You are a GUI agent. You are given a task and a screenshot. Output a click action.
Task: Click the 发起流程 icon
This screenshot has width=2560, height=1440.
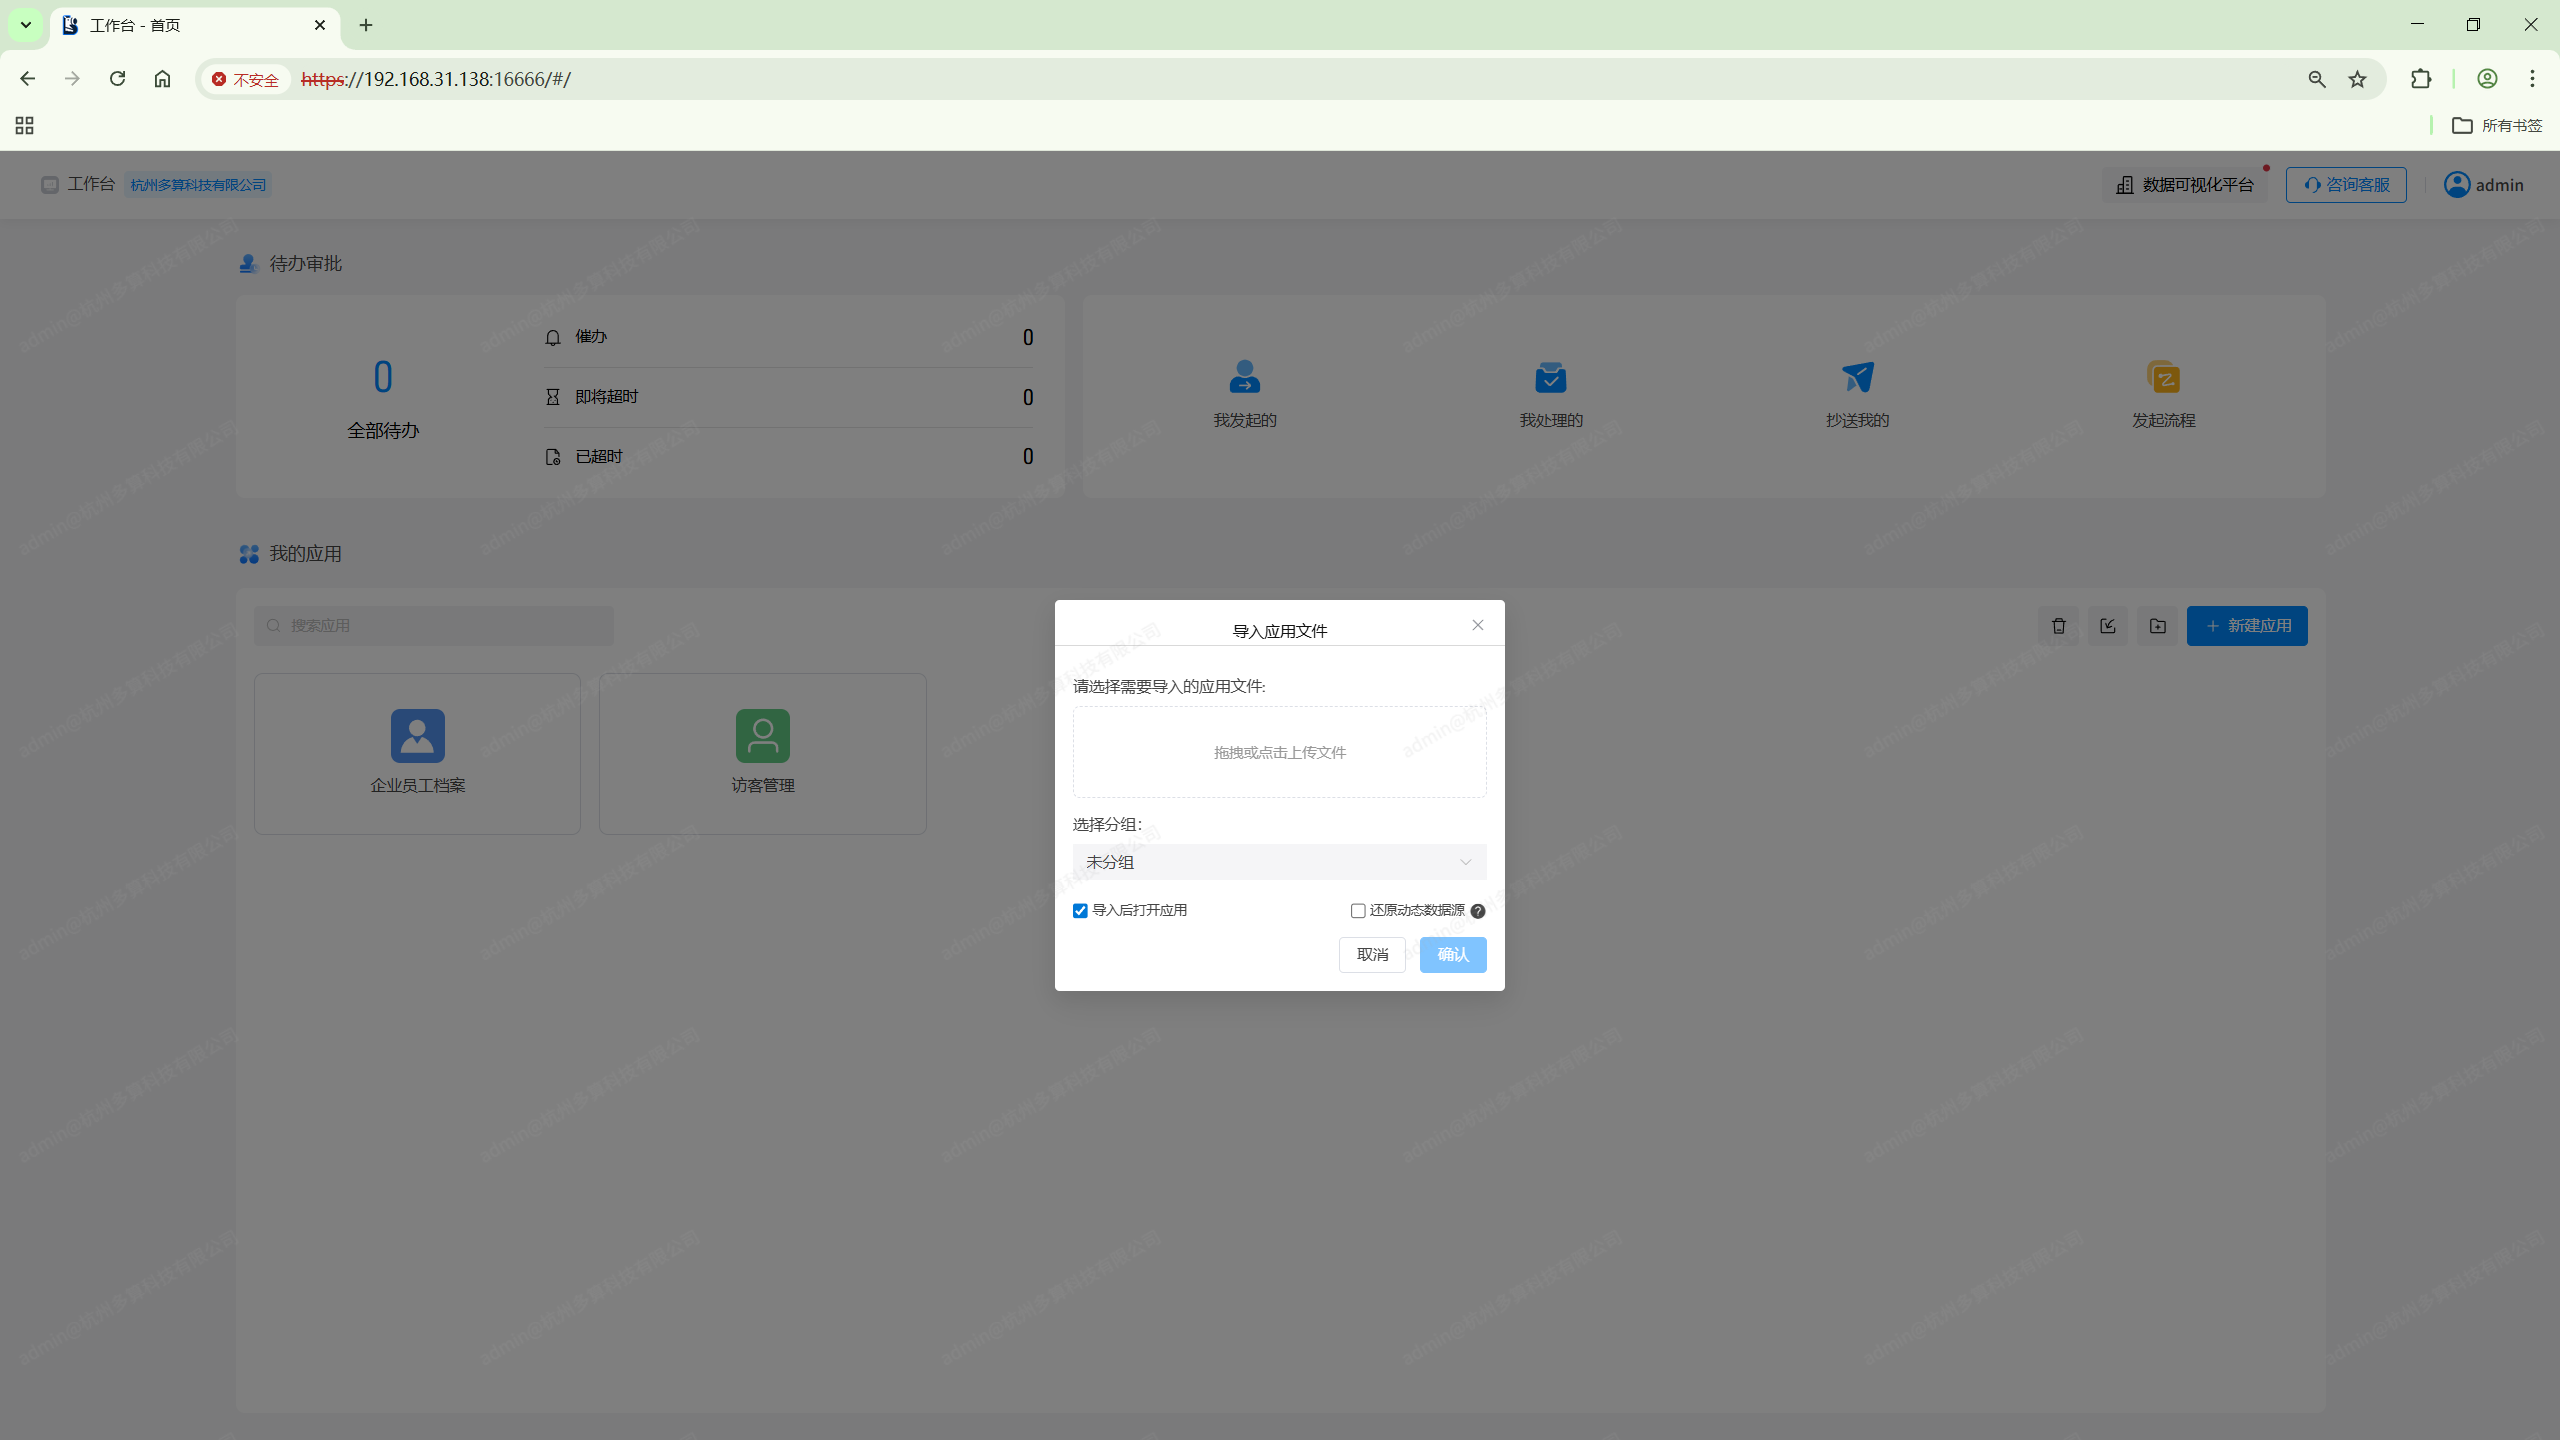point(2163,378)
